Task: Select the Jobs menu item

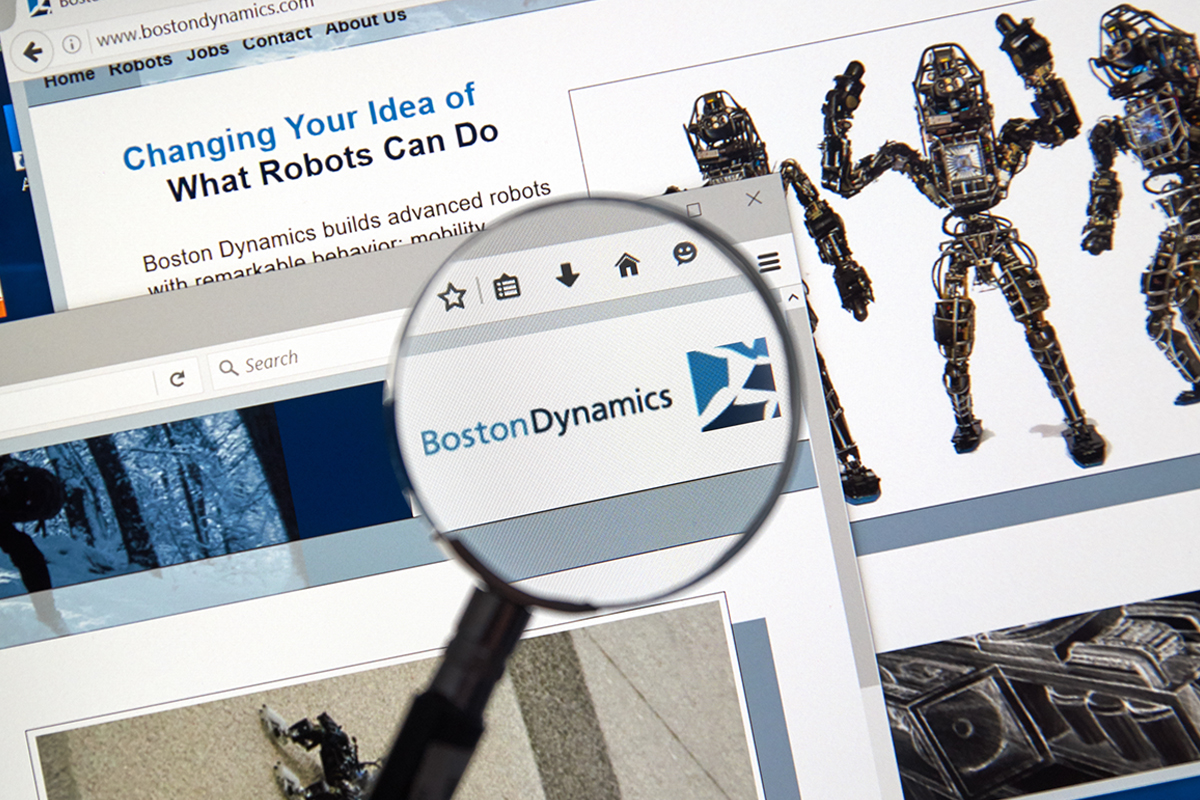Action: [x=208, y=51]
